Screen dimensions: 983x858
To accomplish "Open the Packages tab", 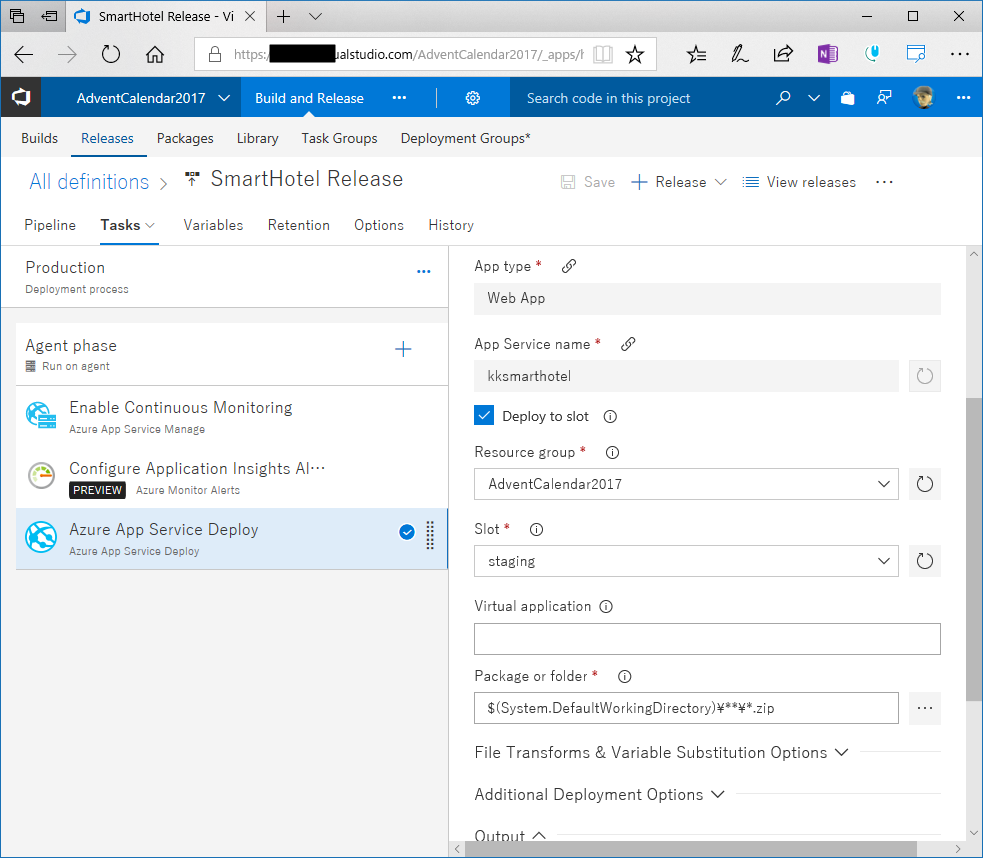I will tap(185, 139).
